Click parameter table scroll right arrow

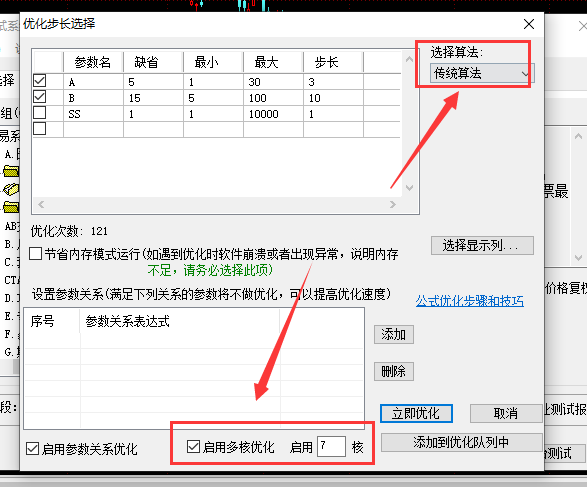[x=393, y=204]
